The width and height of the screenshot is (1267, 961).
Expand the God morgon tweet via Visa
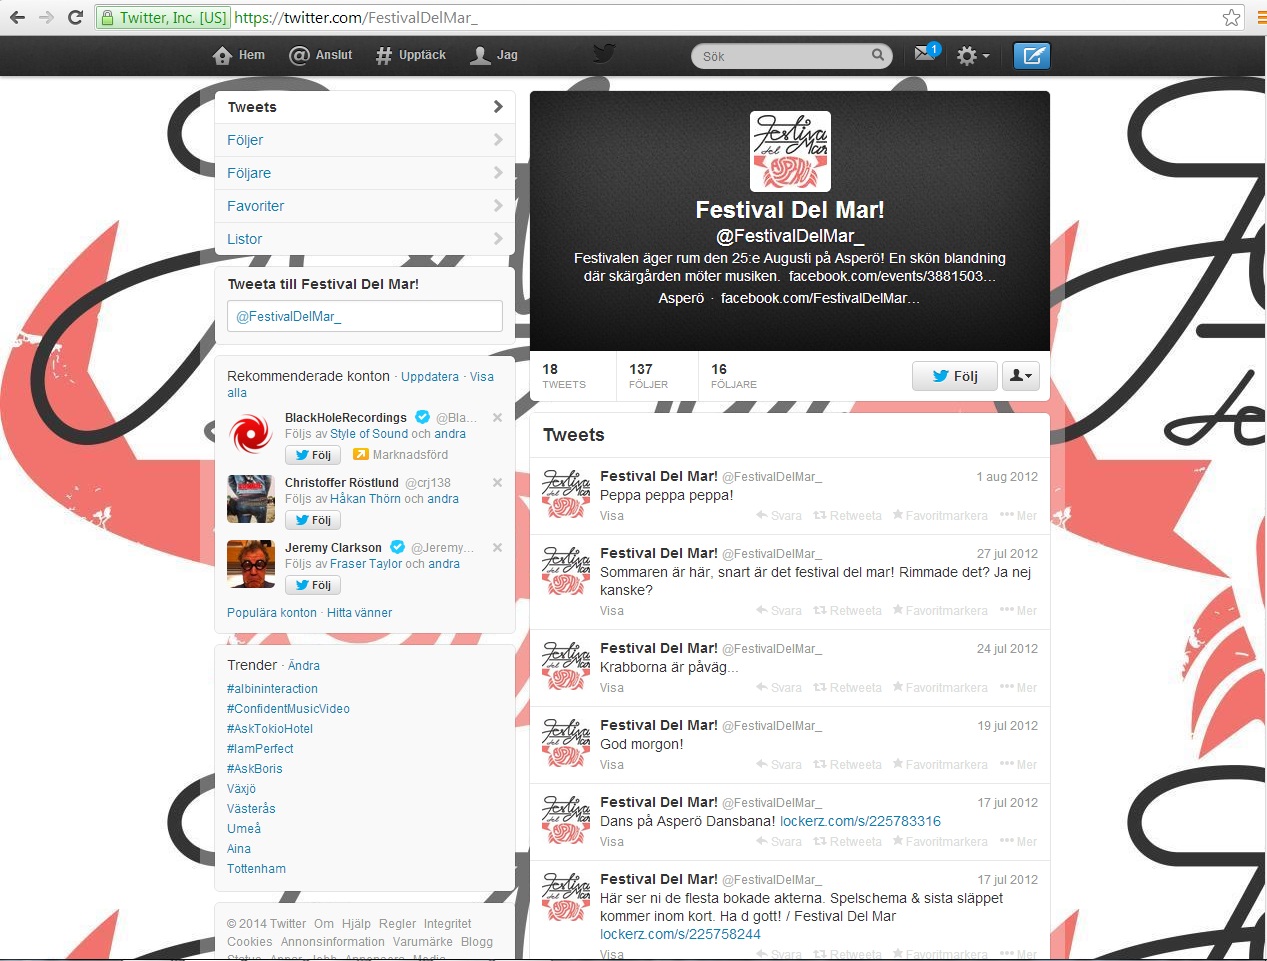(612, 765)
